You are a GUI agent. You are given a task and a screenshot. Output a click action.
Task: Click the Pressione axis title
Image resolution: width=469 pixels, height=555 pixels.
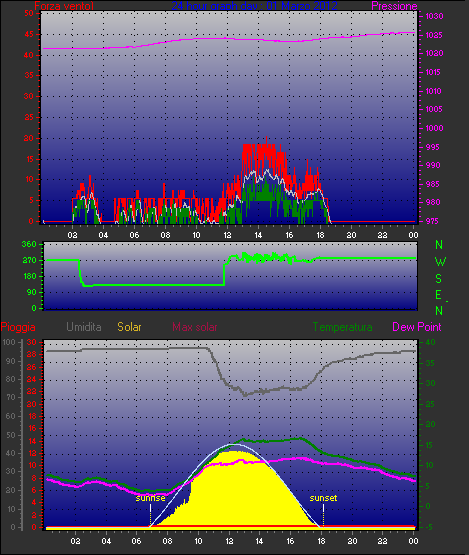[394, 6]
